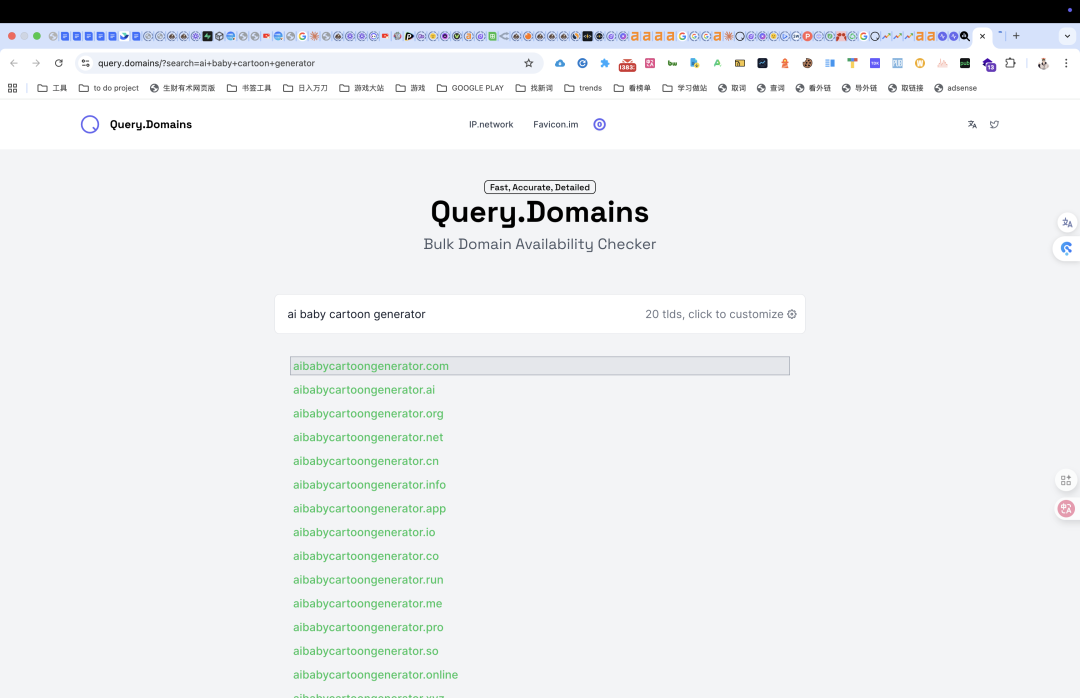Click '20 tlds, click to customize' setting
Screen dimensions: 1080x698
[720, 314]
